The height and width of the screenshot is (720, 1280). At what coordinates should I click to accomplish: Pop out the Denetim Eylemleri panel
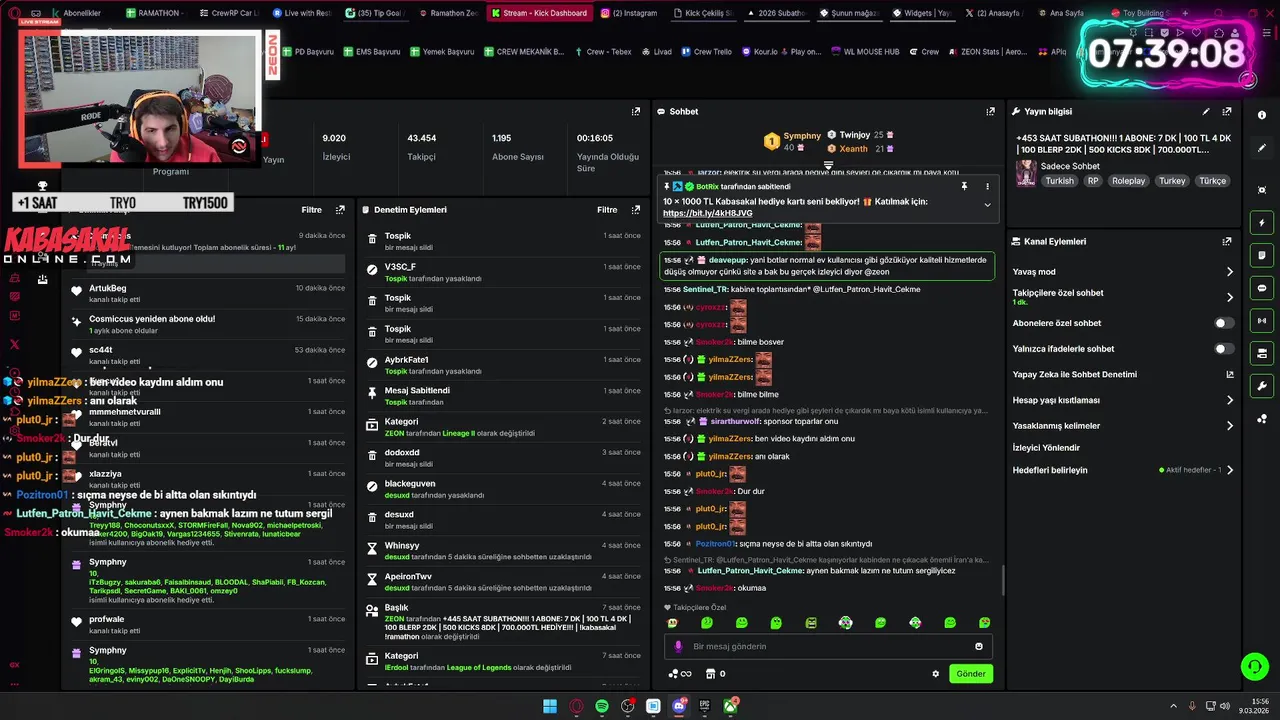635,210
